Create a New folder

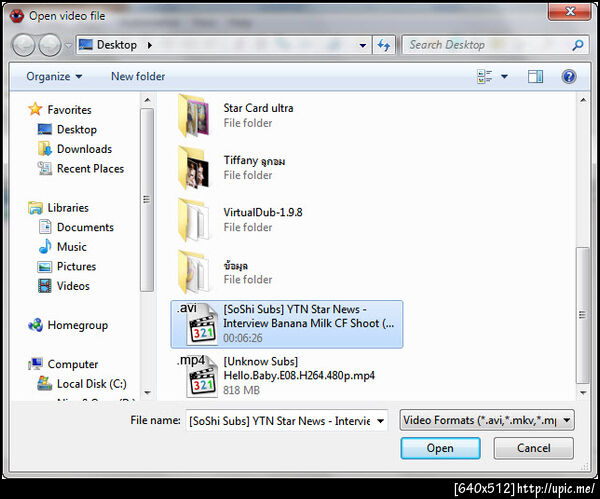point(138,77)
